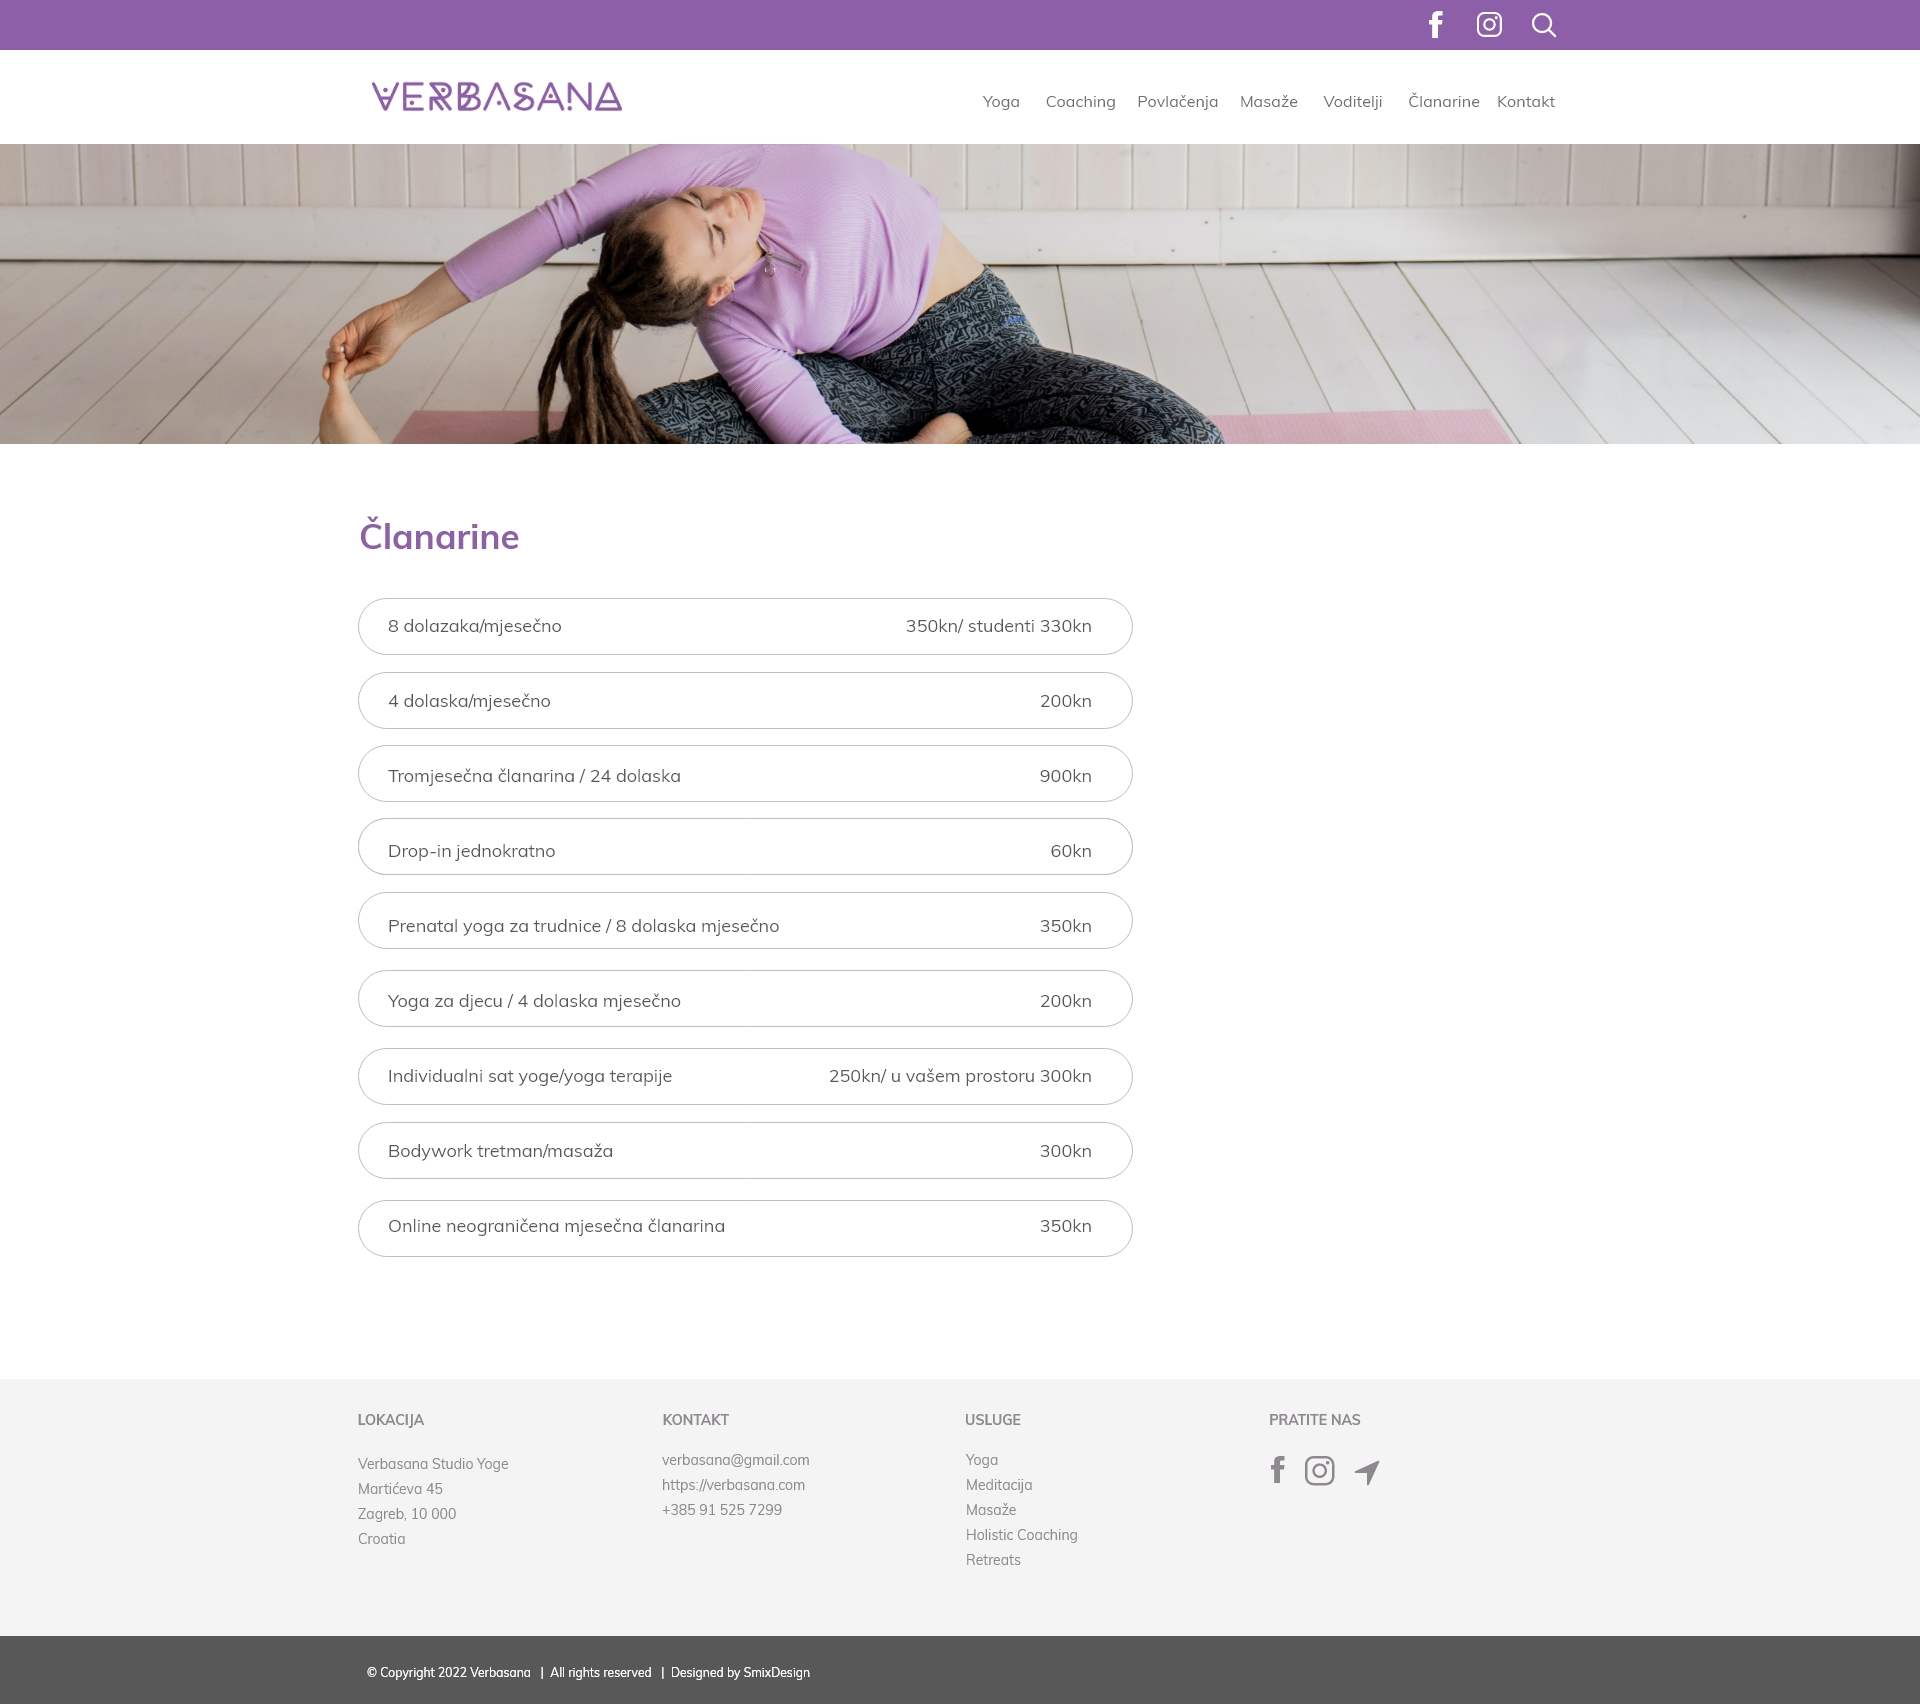
Task: Open the footer Facebook icon
Action: 1277,1470
